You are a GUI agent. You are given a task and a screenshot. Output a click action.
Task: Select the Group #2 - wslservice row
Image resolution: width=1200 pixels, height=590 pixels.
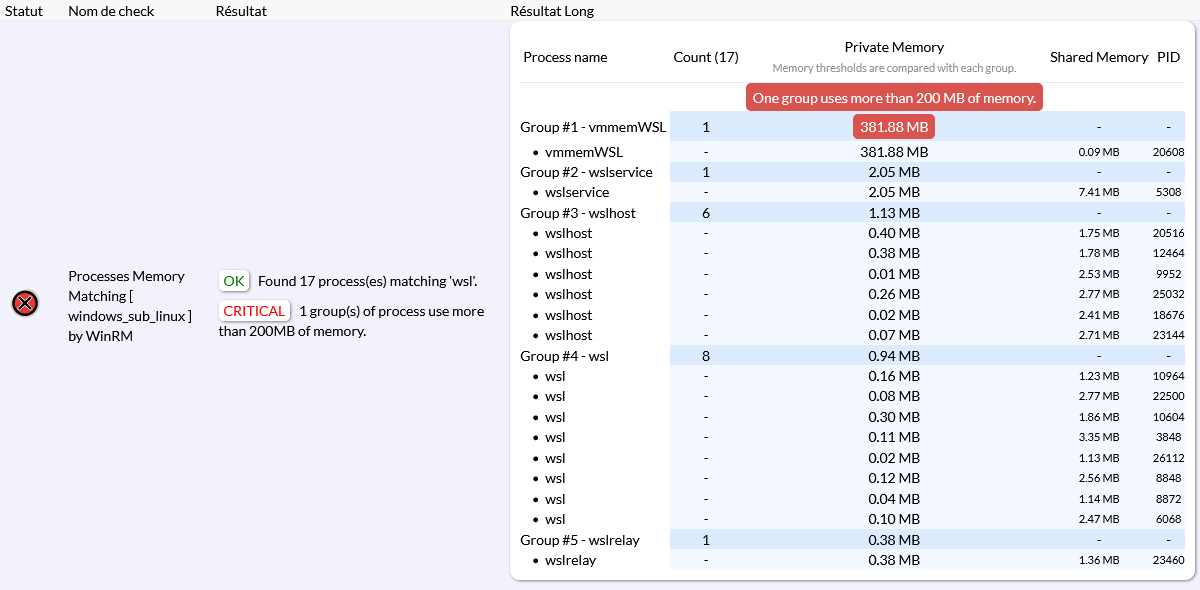(x=586, y=172)
